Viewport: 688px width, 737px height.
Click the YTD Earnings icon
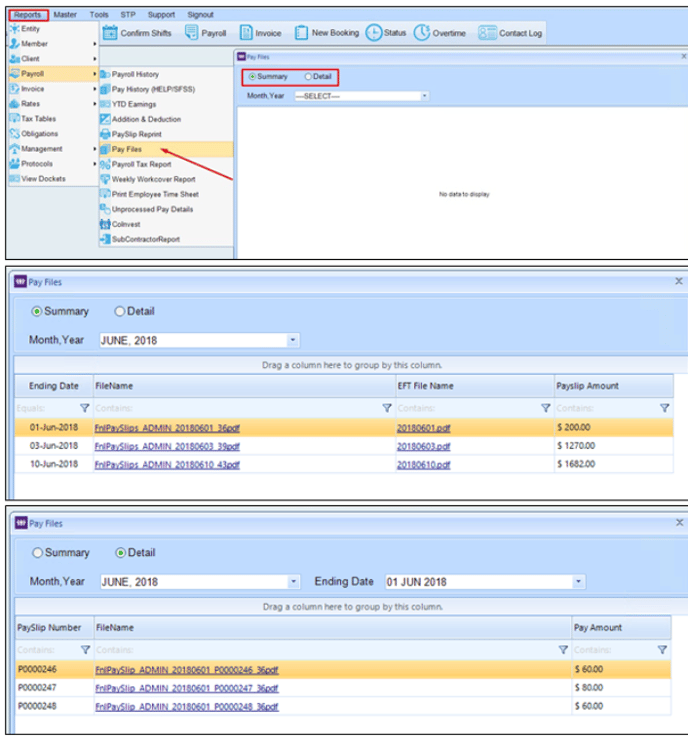(105, 104)
